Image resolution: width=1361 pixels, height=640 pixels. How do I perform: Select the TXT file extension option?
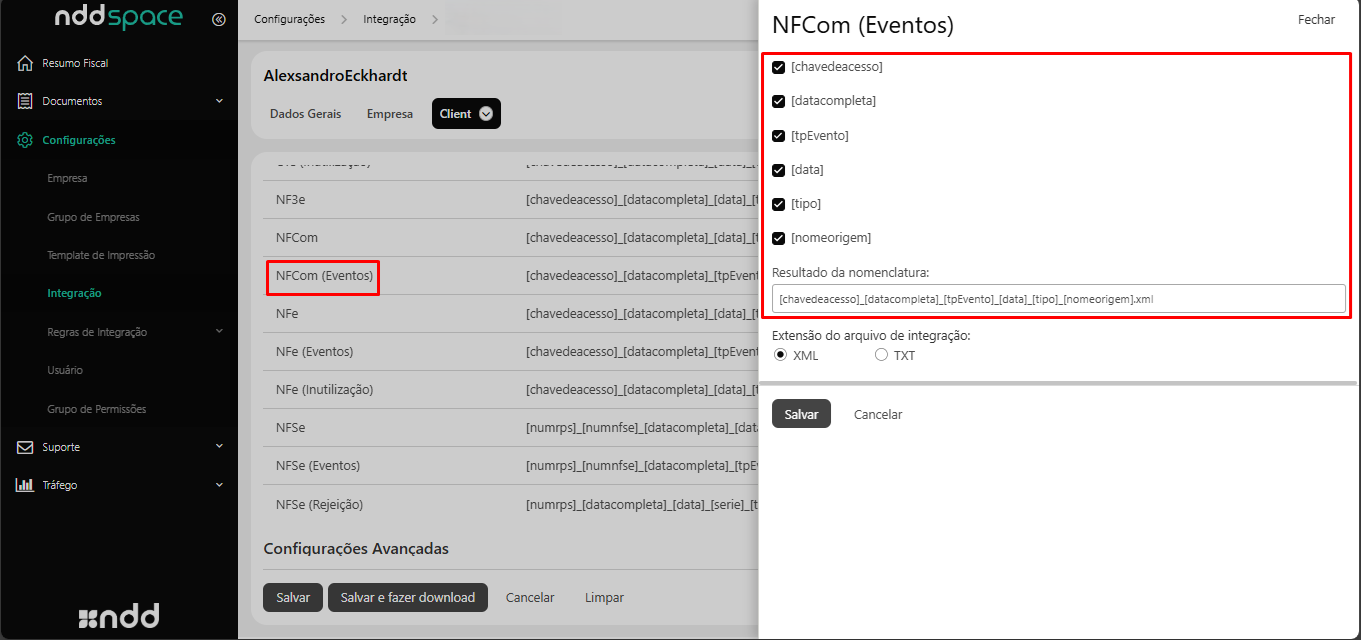pos(881,355)
